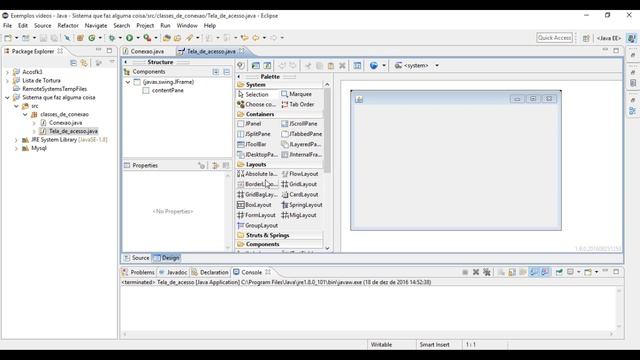This screenshot has width=640, height=360.
Task: Click Java EE perspective button
Action: (x=609, y=38)
